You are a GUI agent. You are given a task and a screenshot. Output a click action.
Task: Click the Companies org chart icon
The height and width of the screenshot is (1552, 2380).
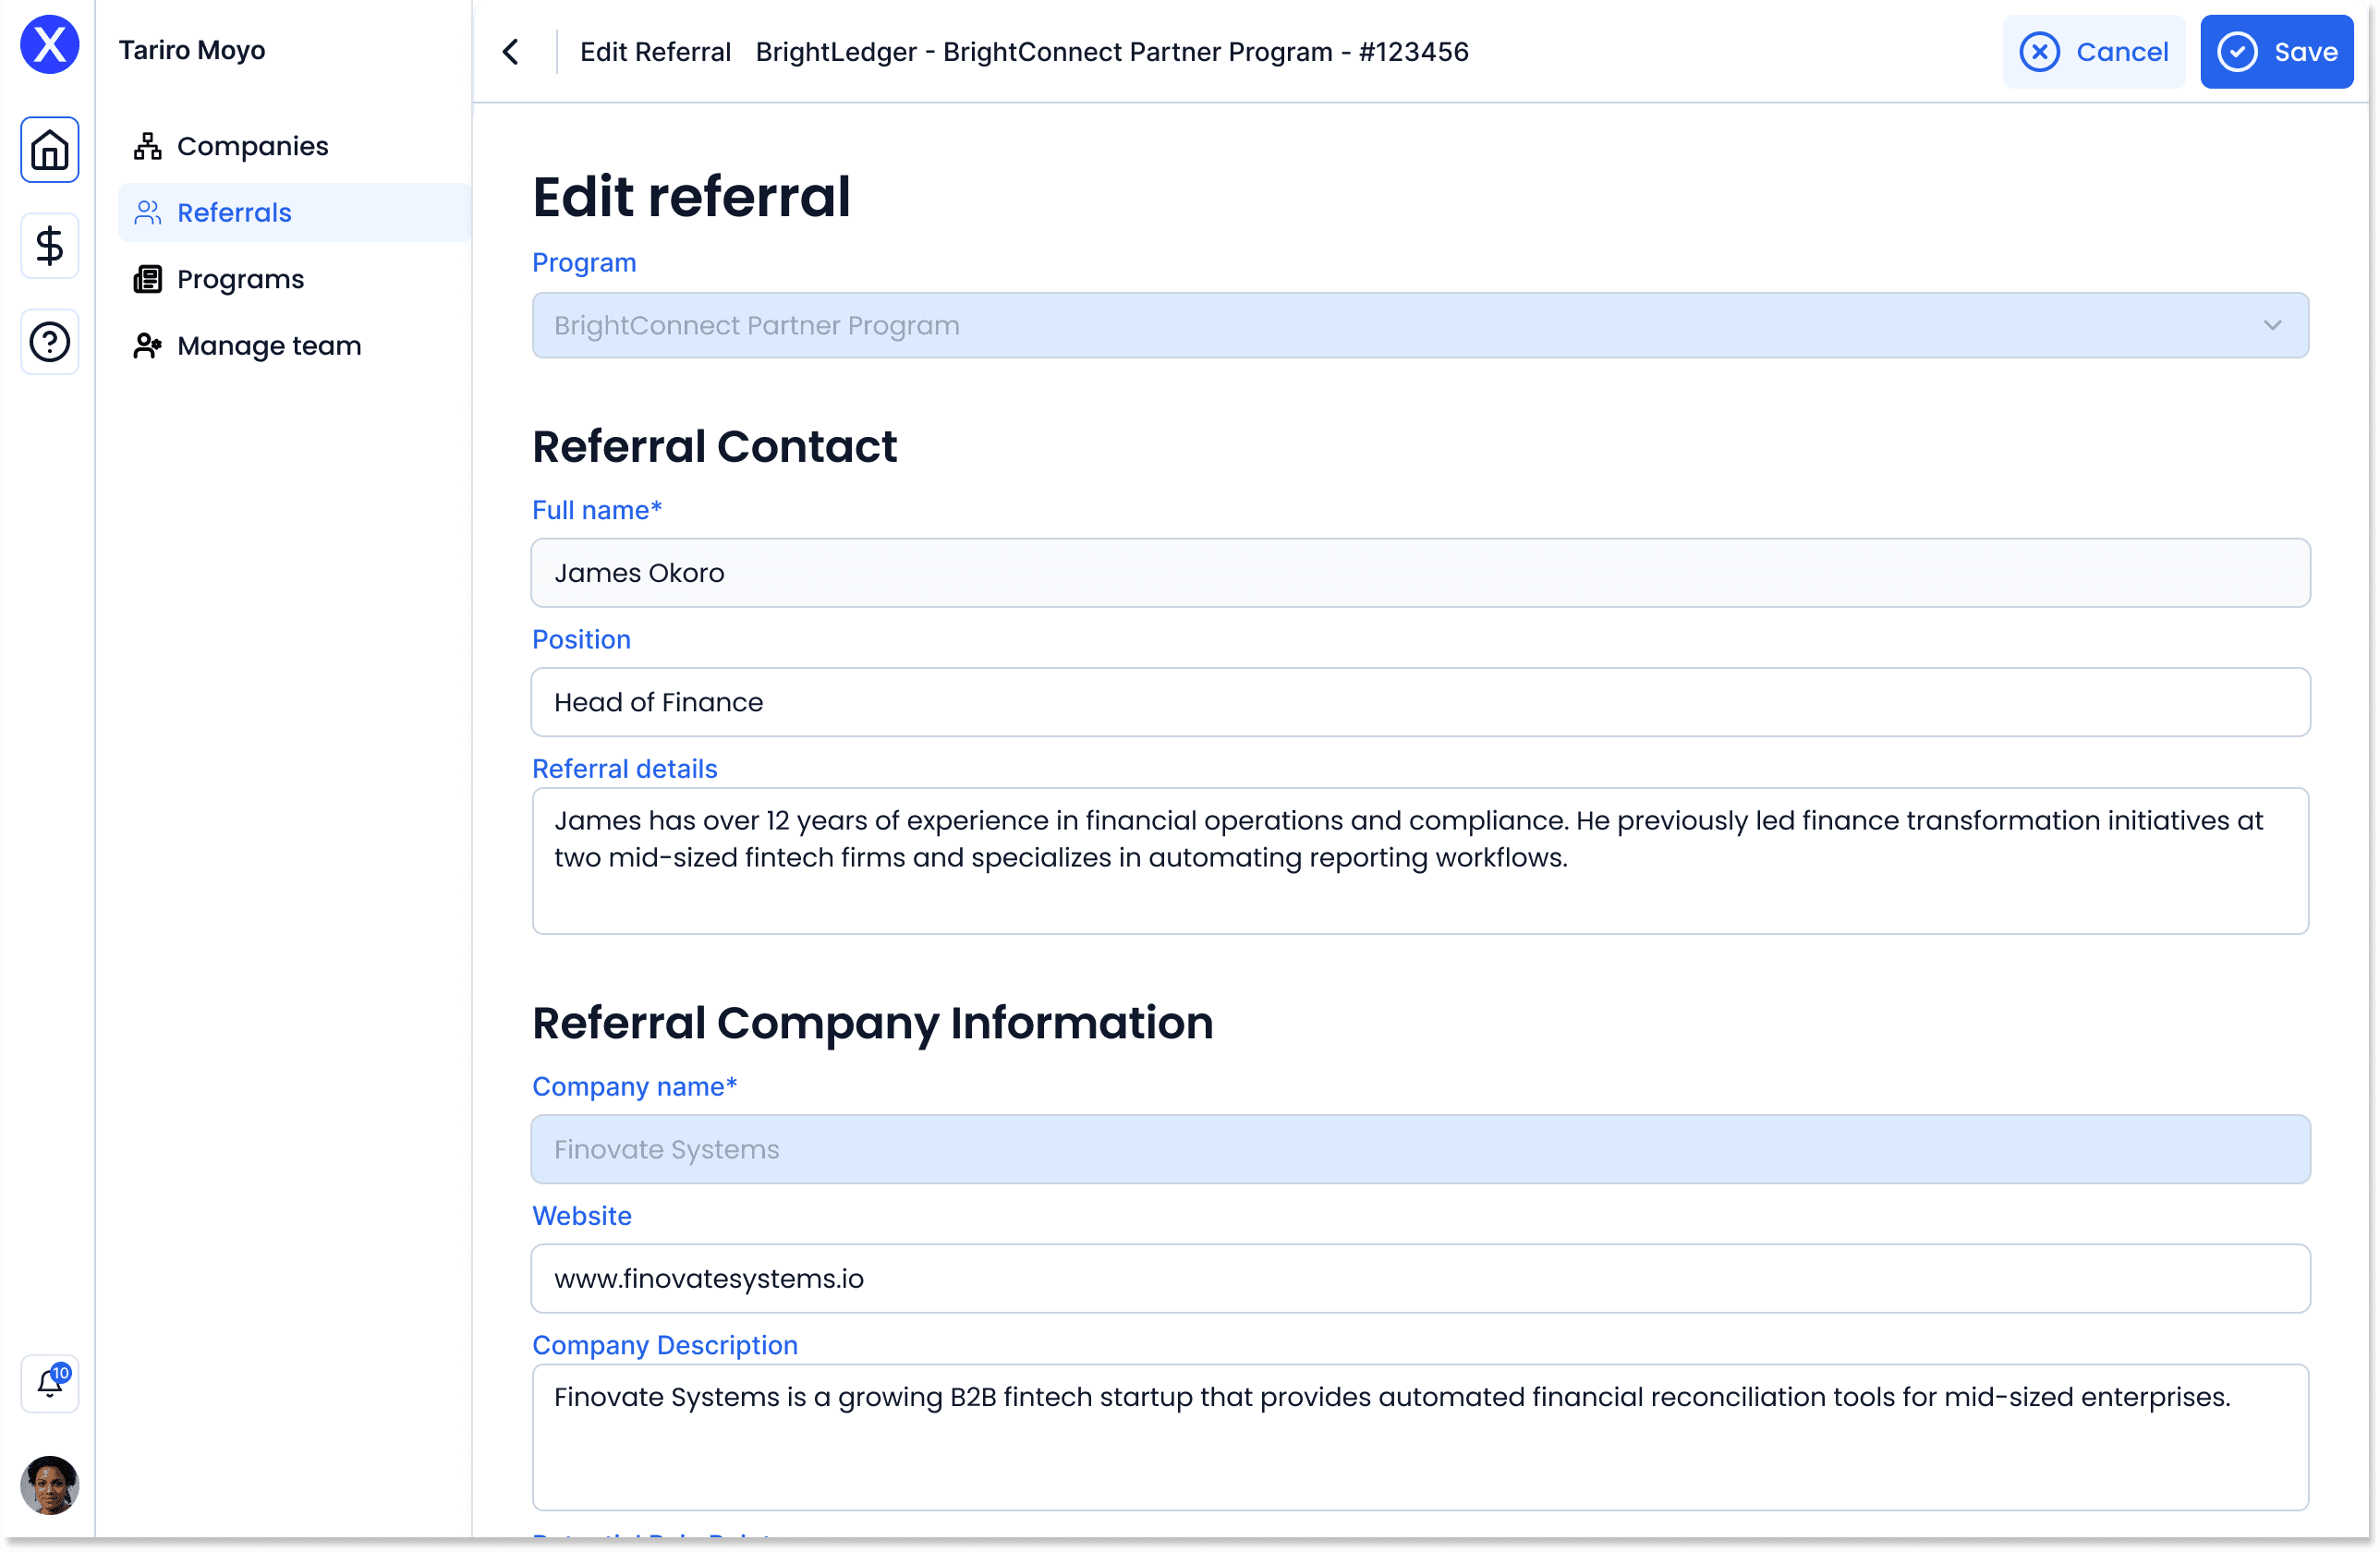coord(147,146)
